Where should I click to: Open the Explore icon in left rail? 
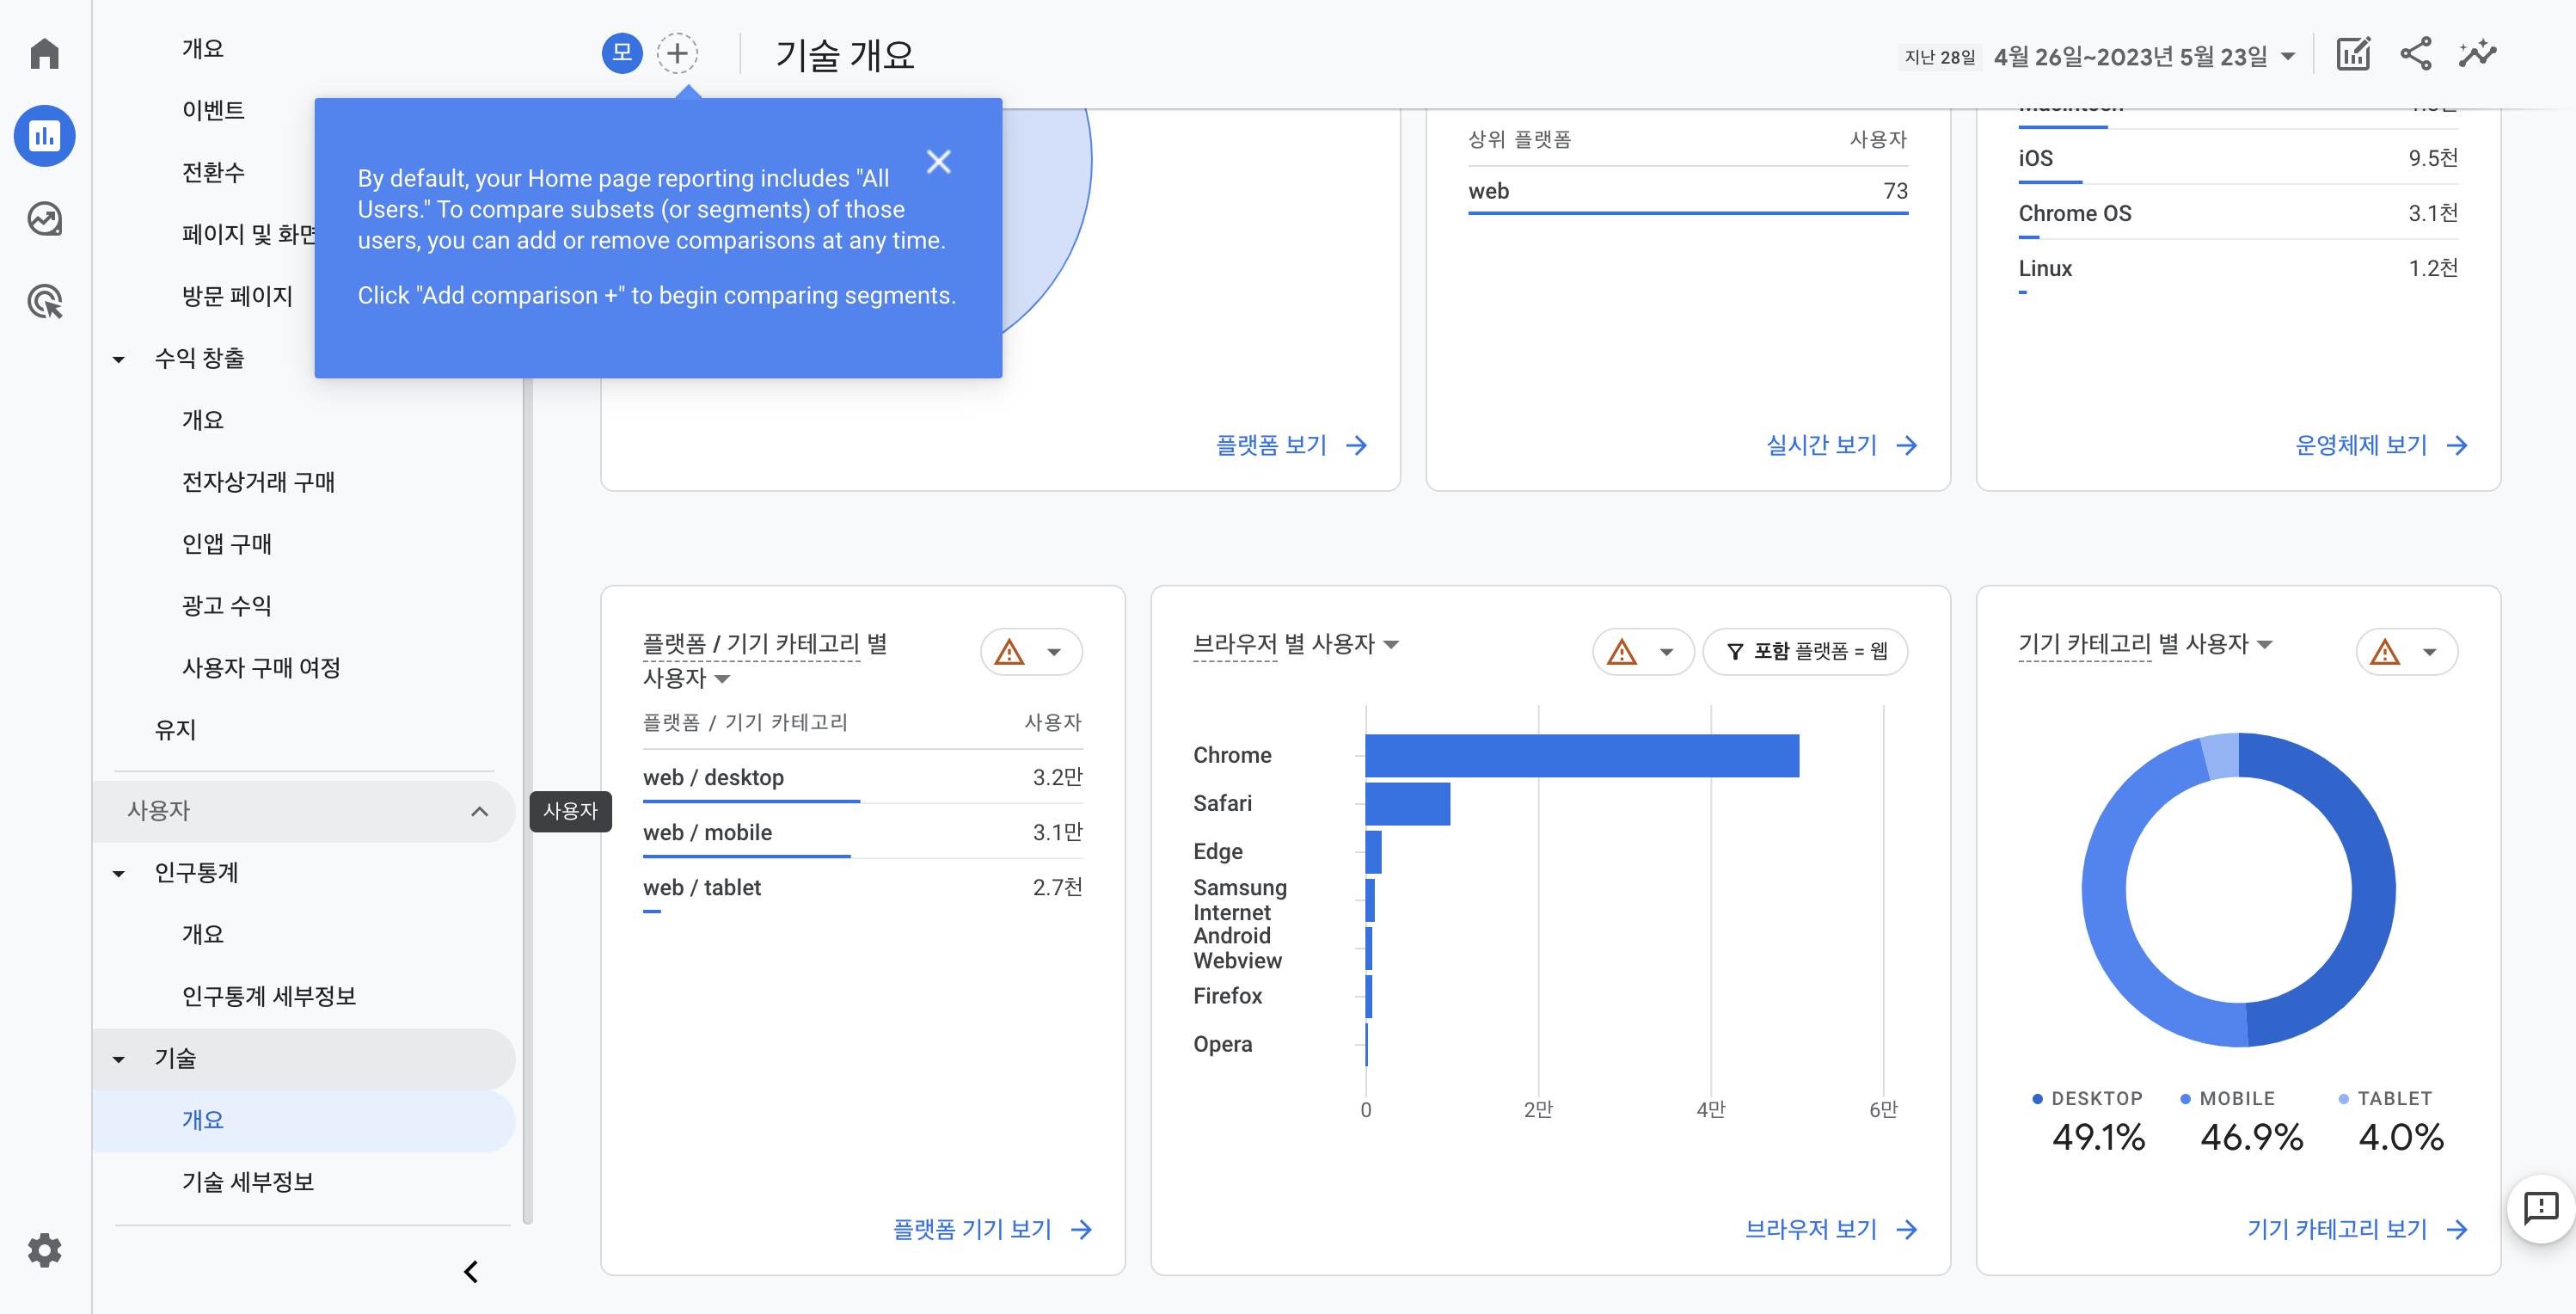(44, 218)
